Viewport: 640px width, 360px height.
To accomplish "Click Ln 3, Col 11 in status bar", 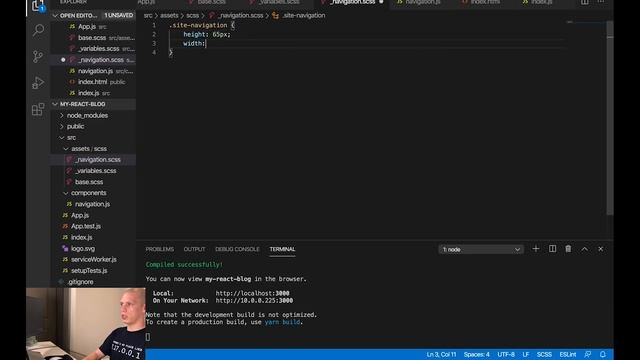I will pyautogui.click(x=441, y=354).
